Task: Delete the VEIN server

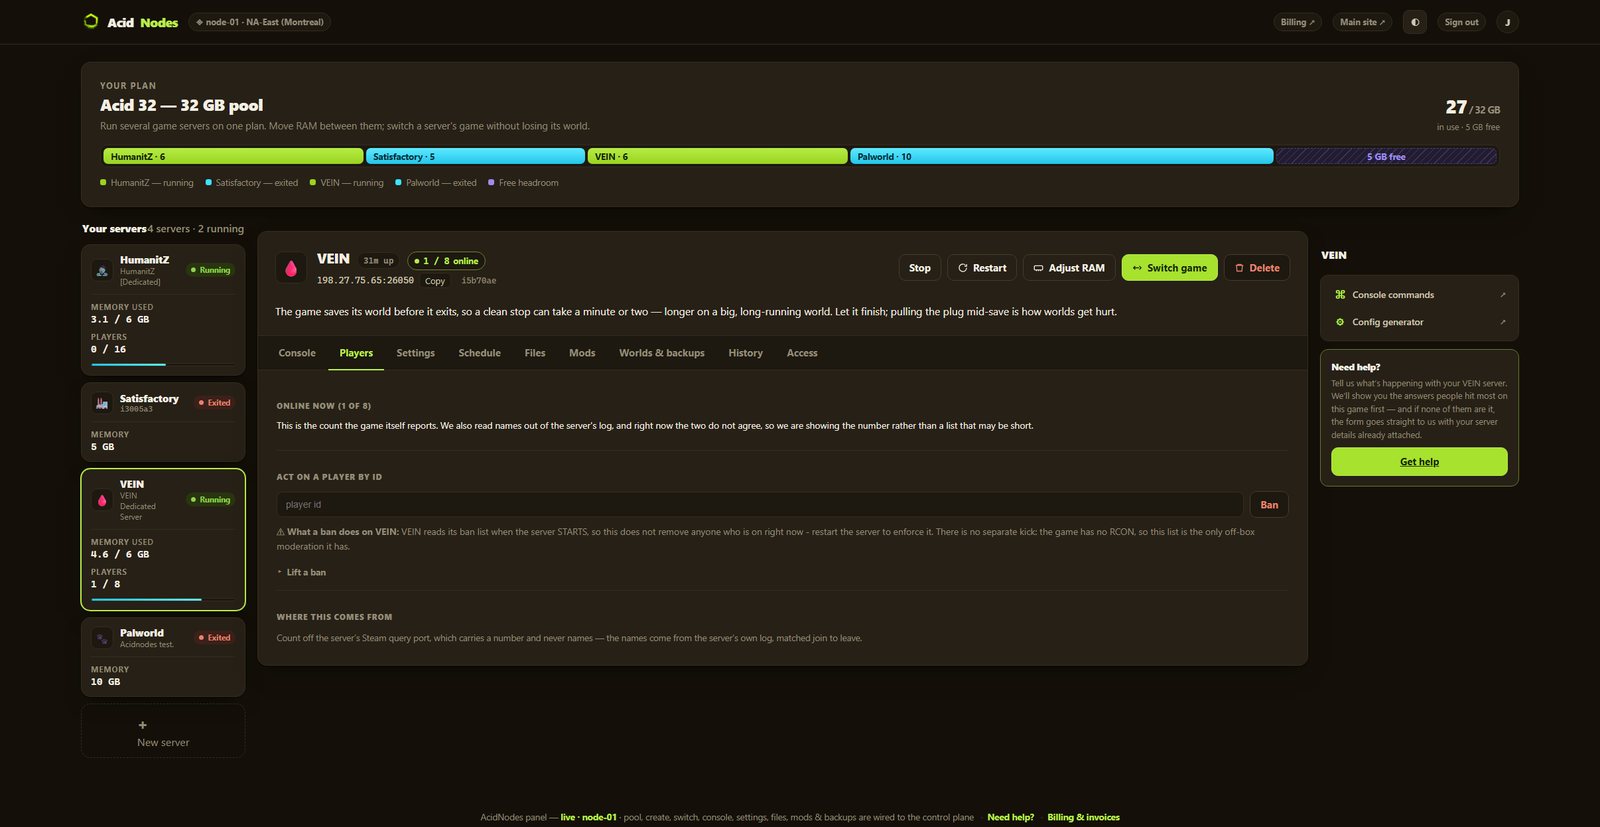Action: (x=1257, y=268)
